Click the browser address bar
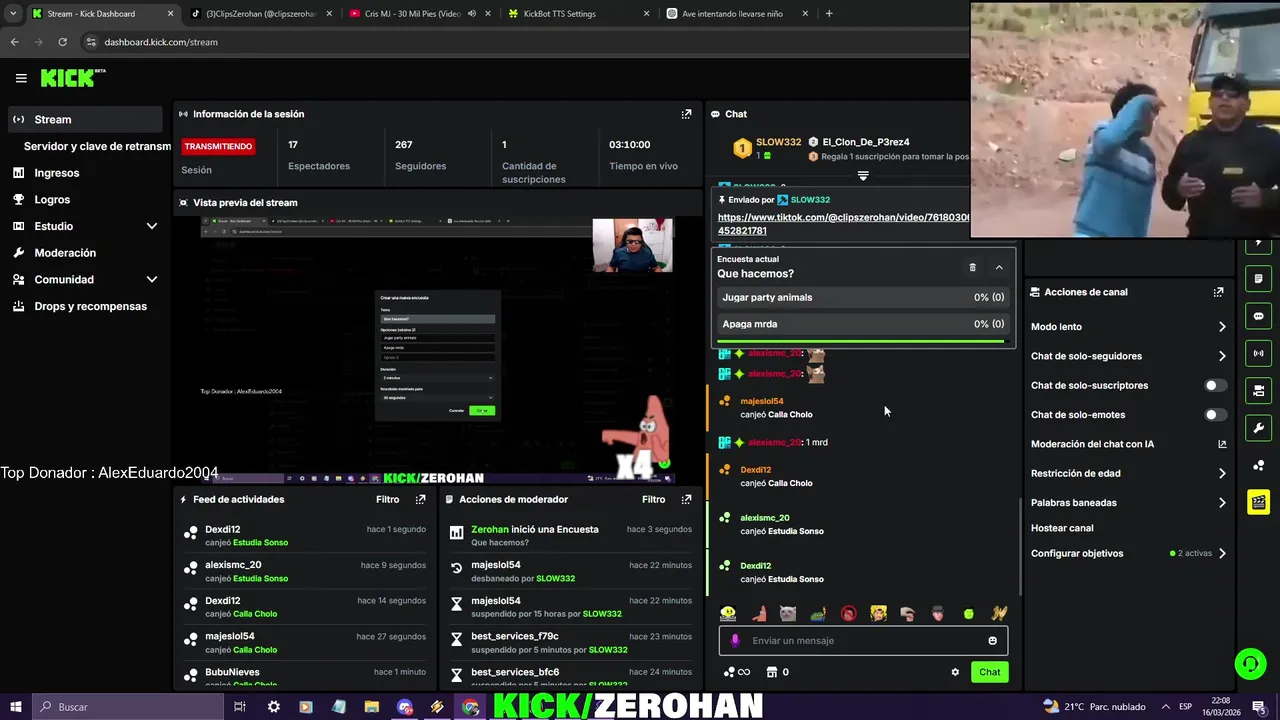 click(x=520, y=42)
